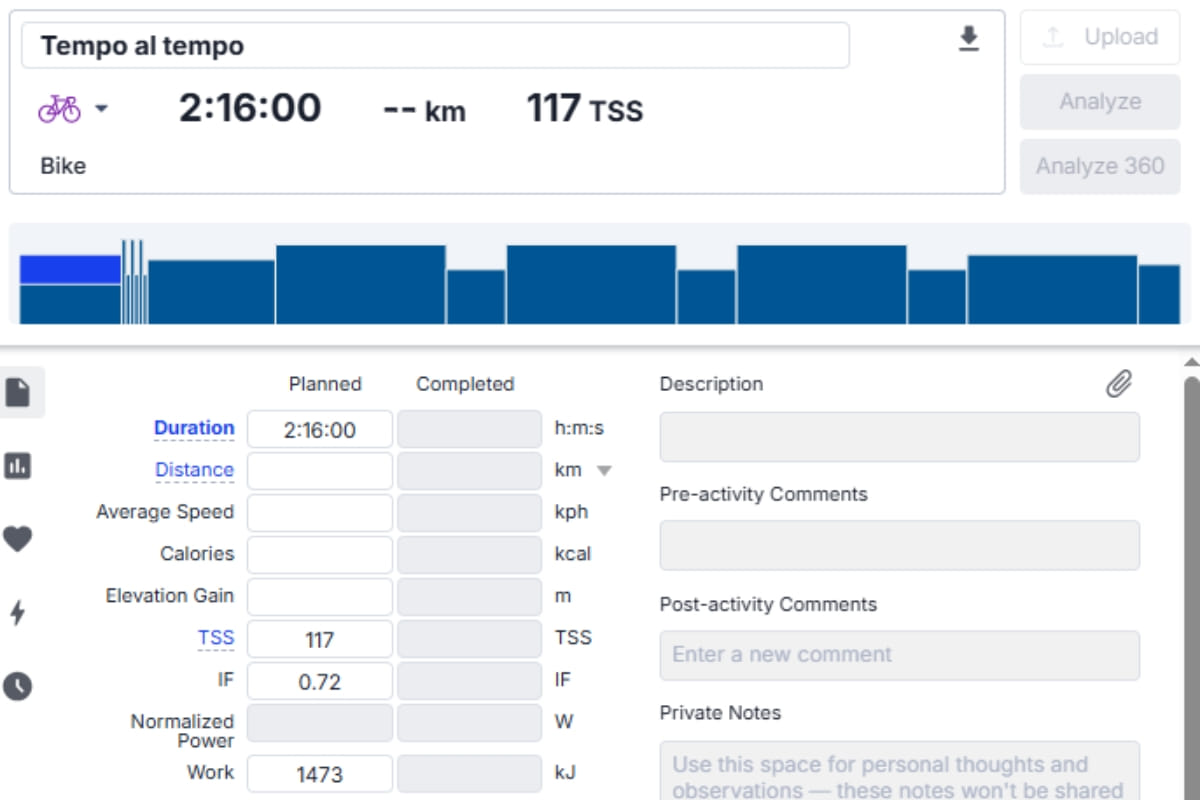1200x800 pixels.
Task: Click the Distance link label
Action: pos(194,470)
